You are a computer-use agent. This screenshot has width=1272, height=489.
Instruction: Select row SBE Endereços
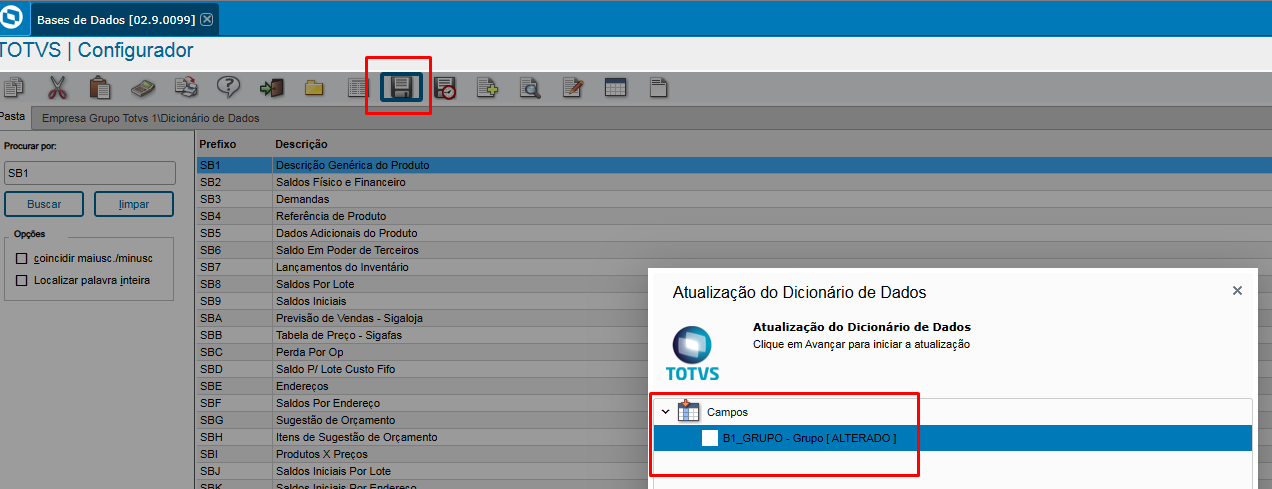point(421,386)
